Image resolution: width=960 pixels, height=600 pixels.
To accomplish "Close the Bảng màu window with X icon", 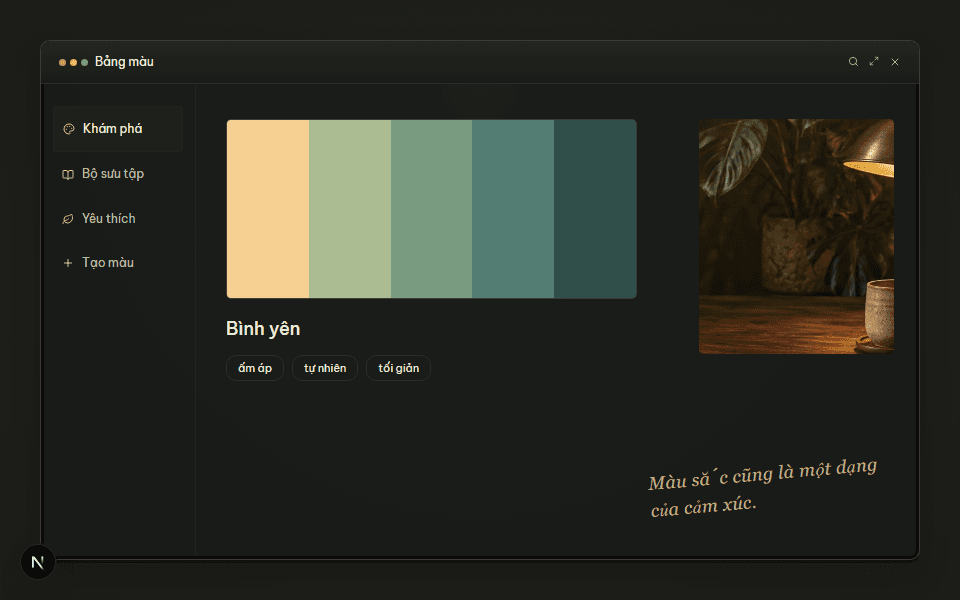I will [894, 62].
